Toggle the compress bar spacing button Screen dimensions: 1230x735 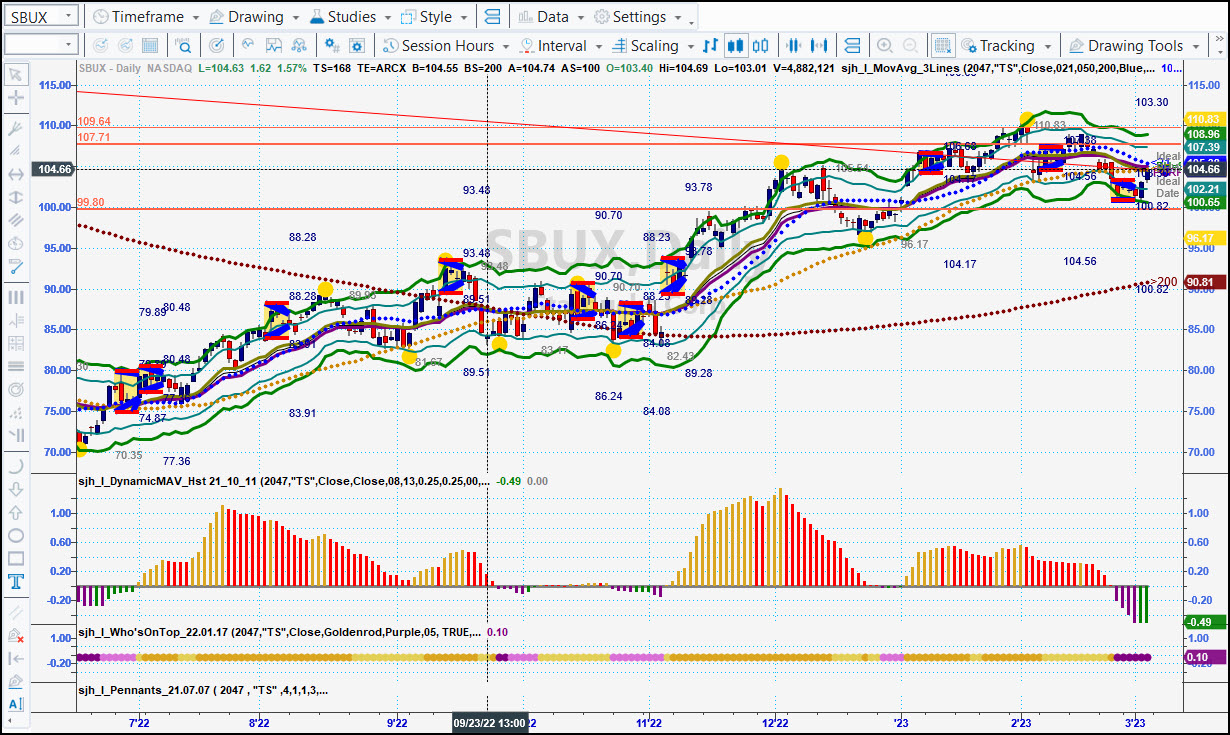click(x=794, y=45)
